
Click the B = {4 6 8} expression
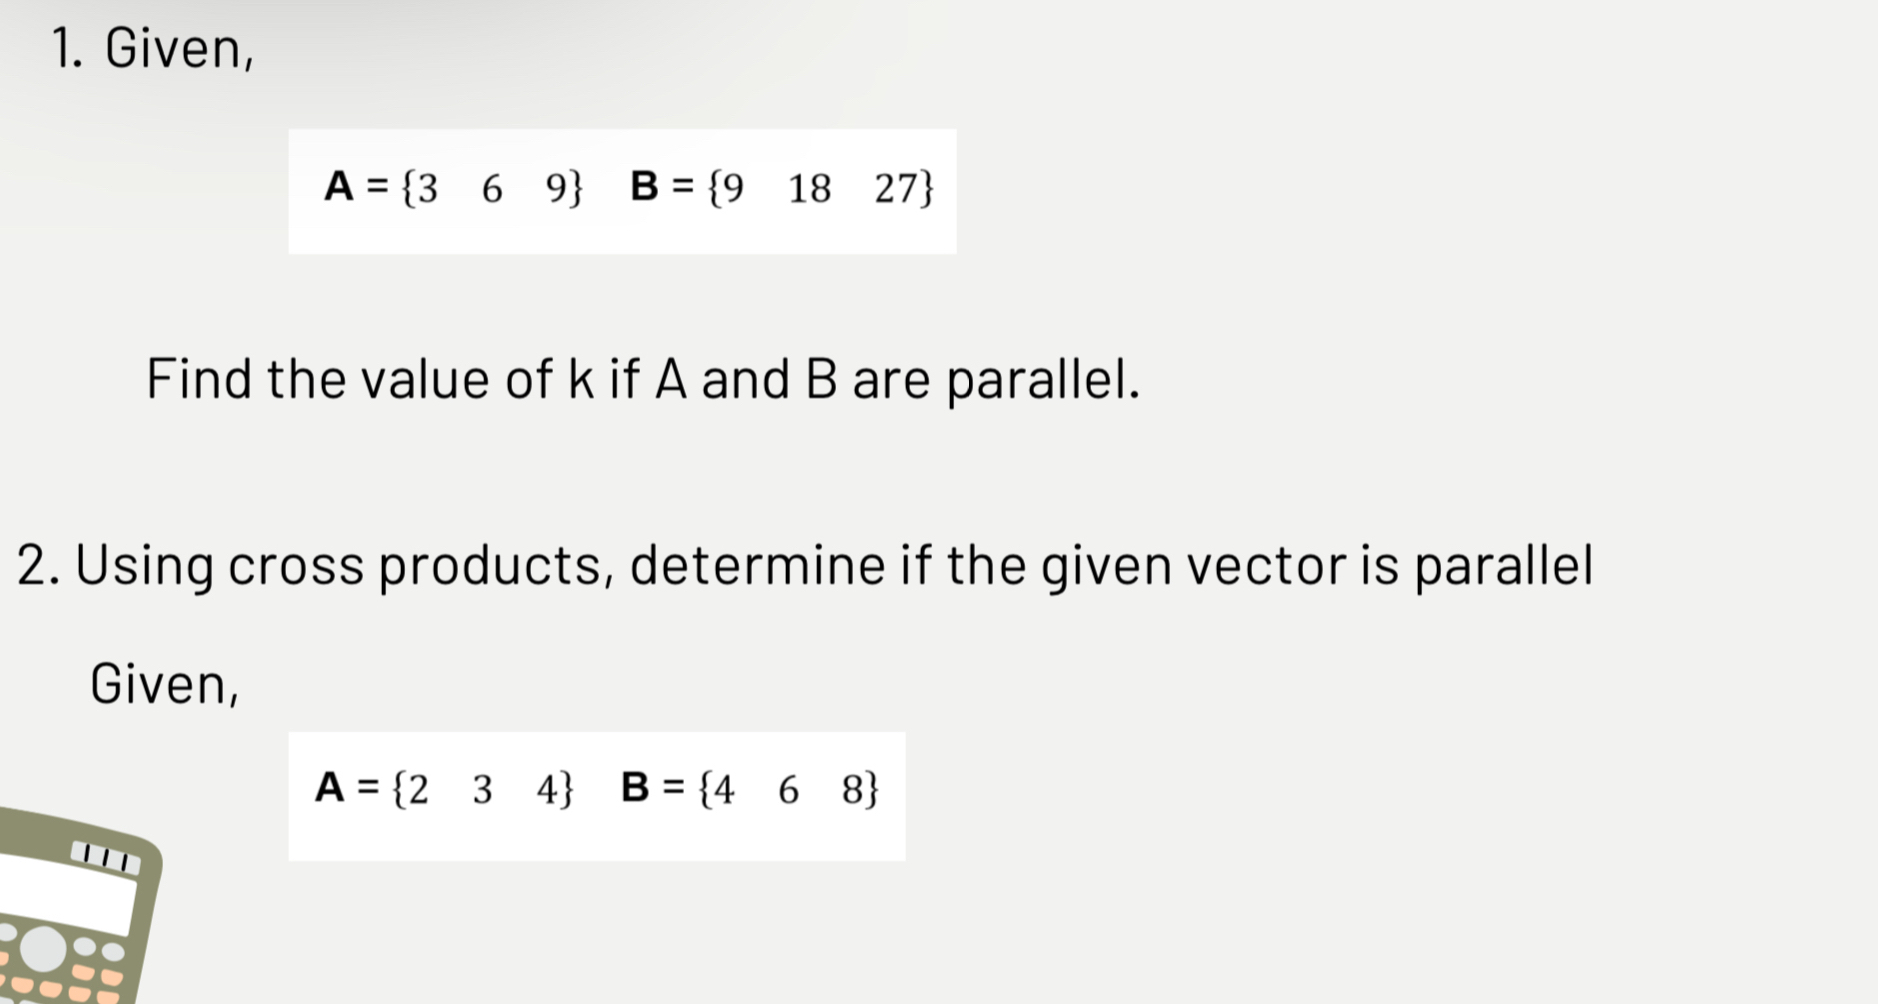[749, 789]
